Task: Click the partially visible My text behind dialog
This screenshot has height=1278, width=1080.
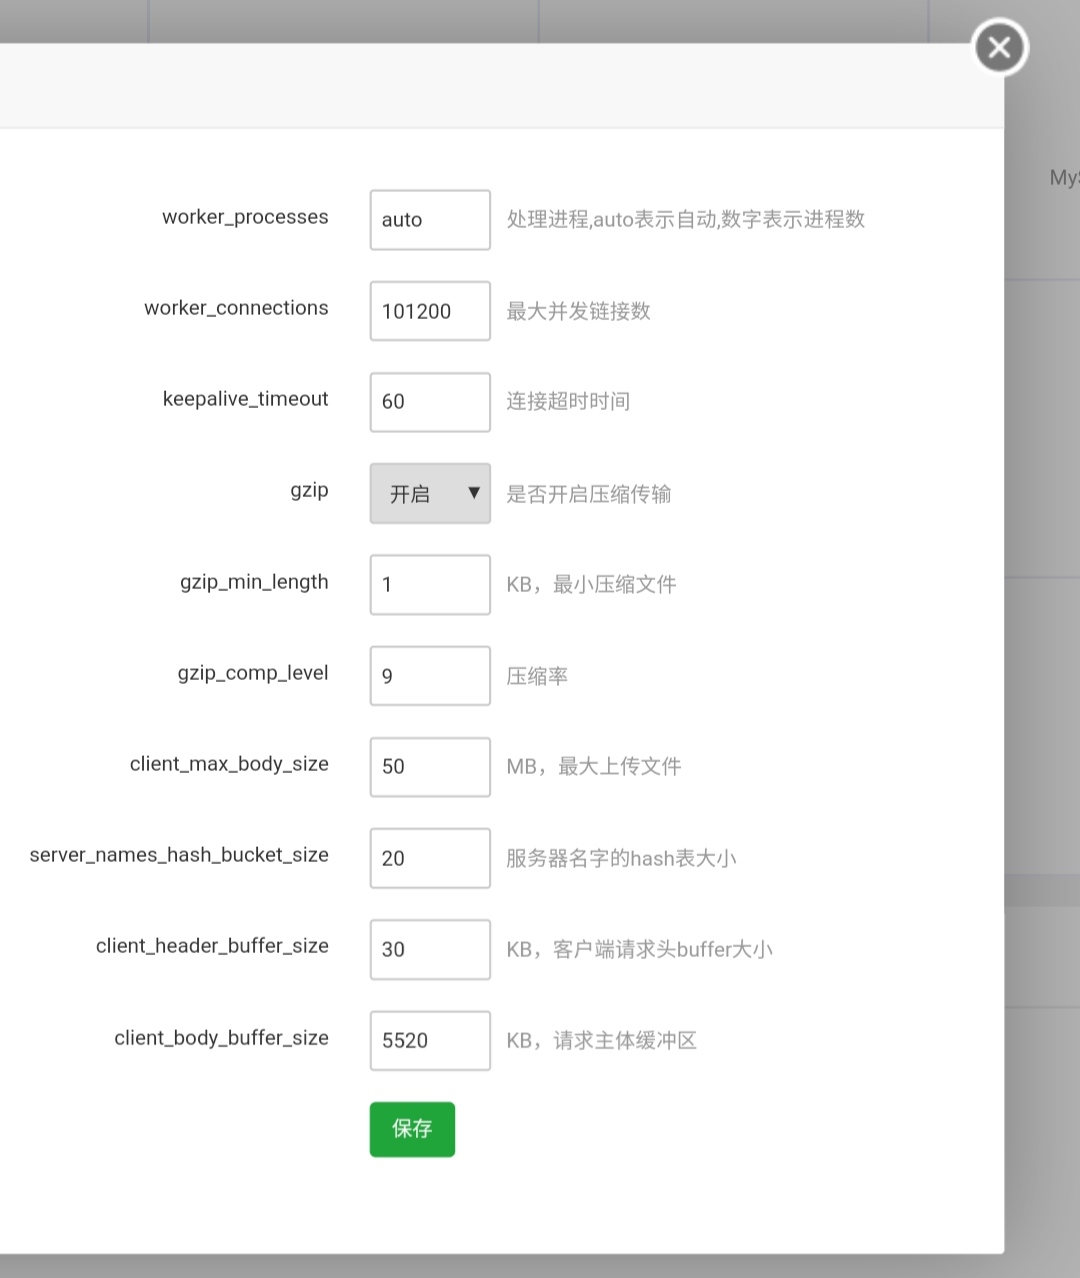Action: point(1064,178)
